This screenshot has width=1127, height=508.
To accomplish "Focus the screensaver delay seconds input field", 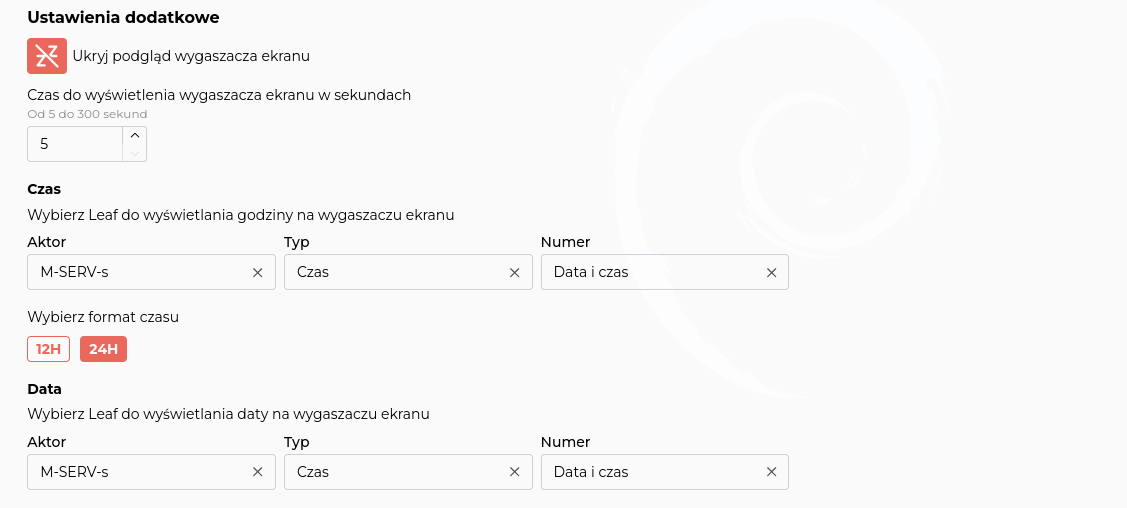I will click(75, 144).
